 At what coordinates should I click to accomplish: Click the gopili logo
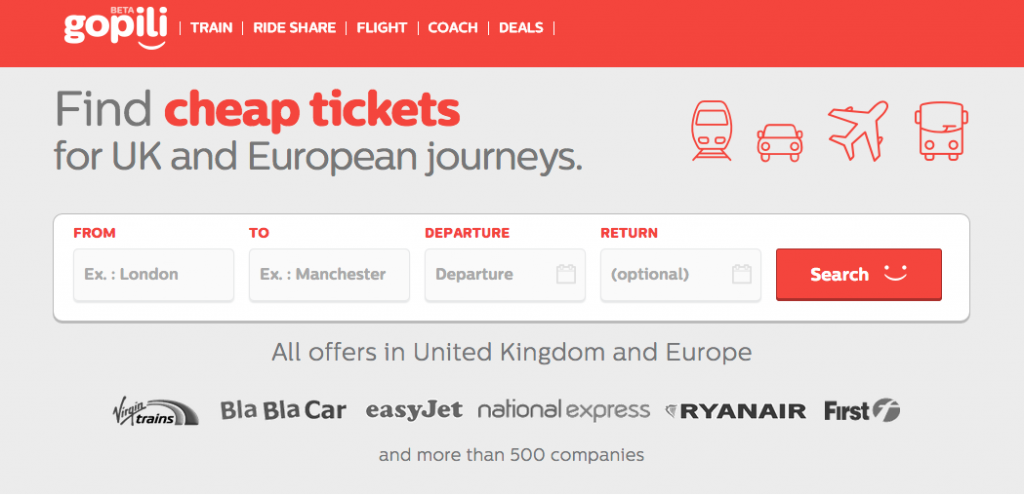(116, 27)
